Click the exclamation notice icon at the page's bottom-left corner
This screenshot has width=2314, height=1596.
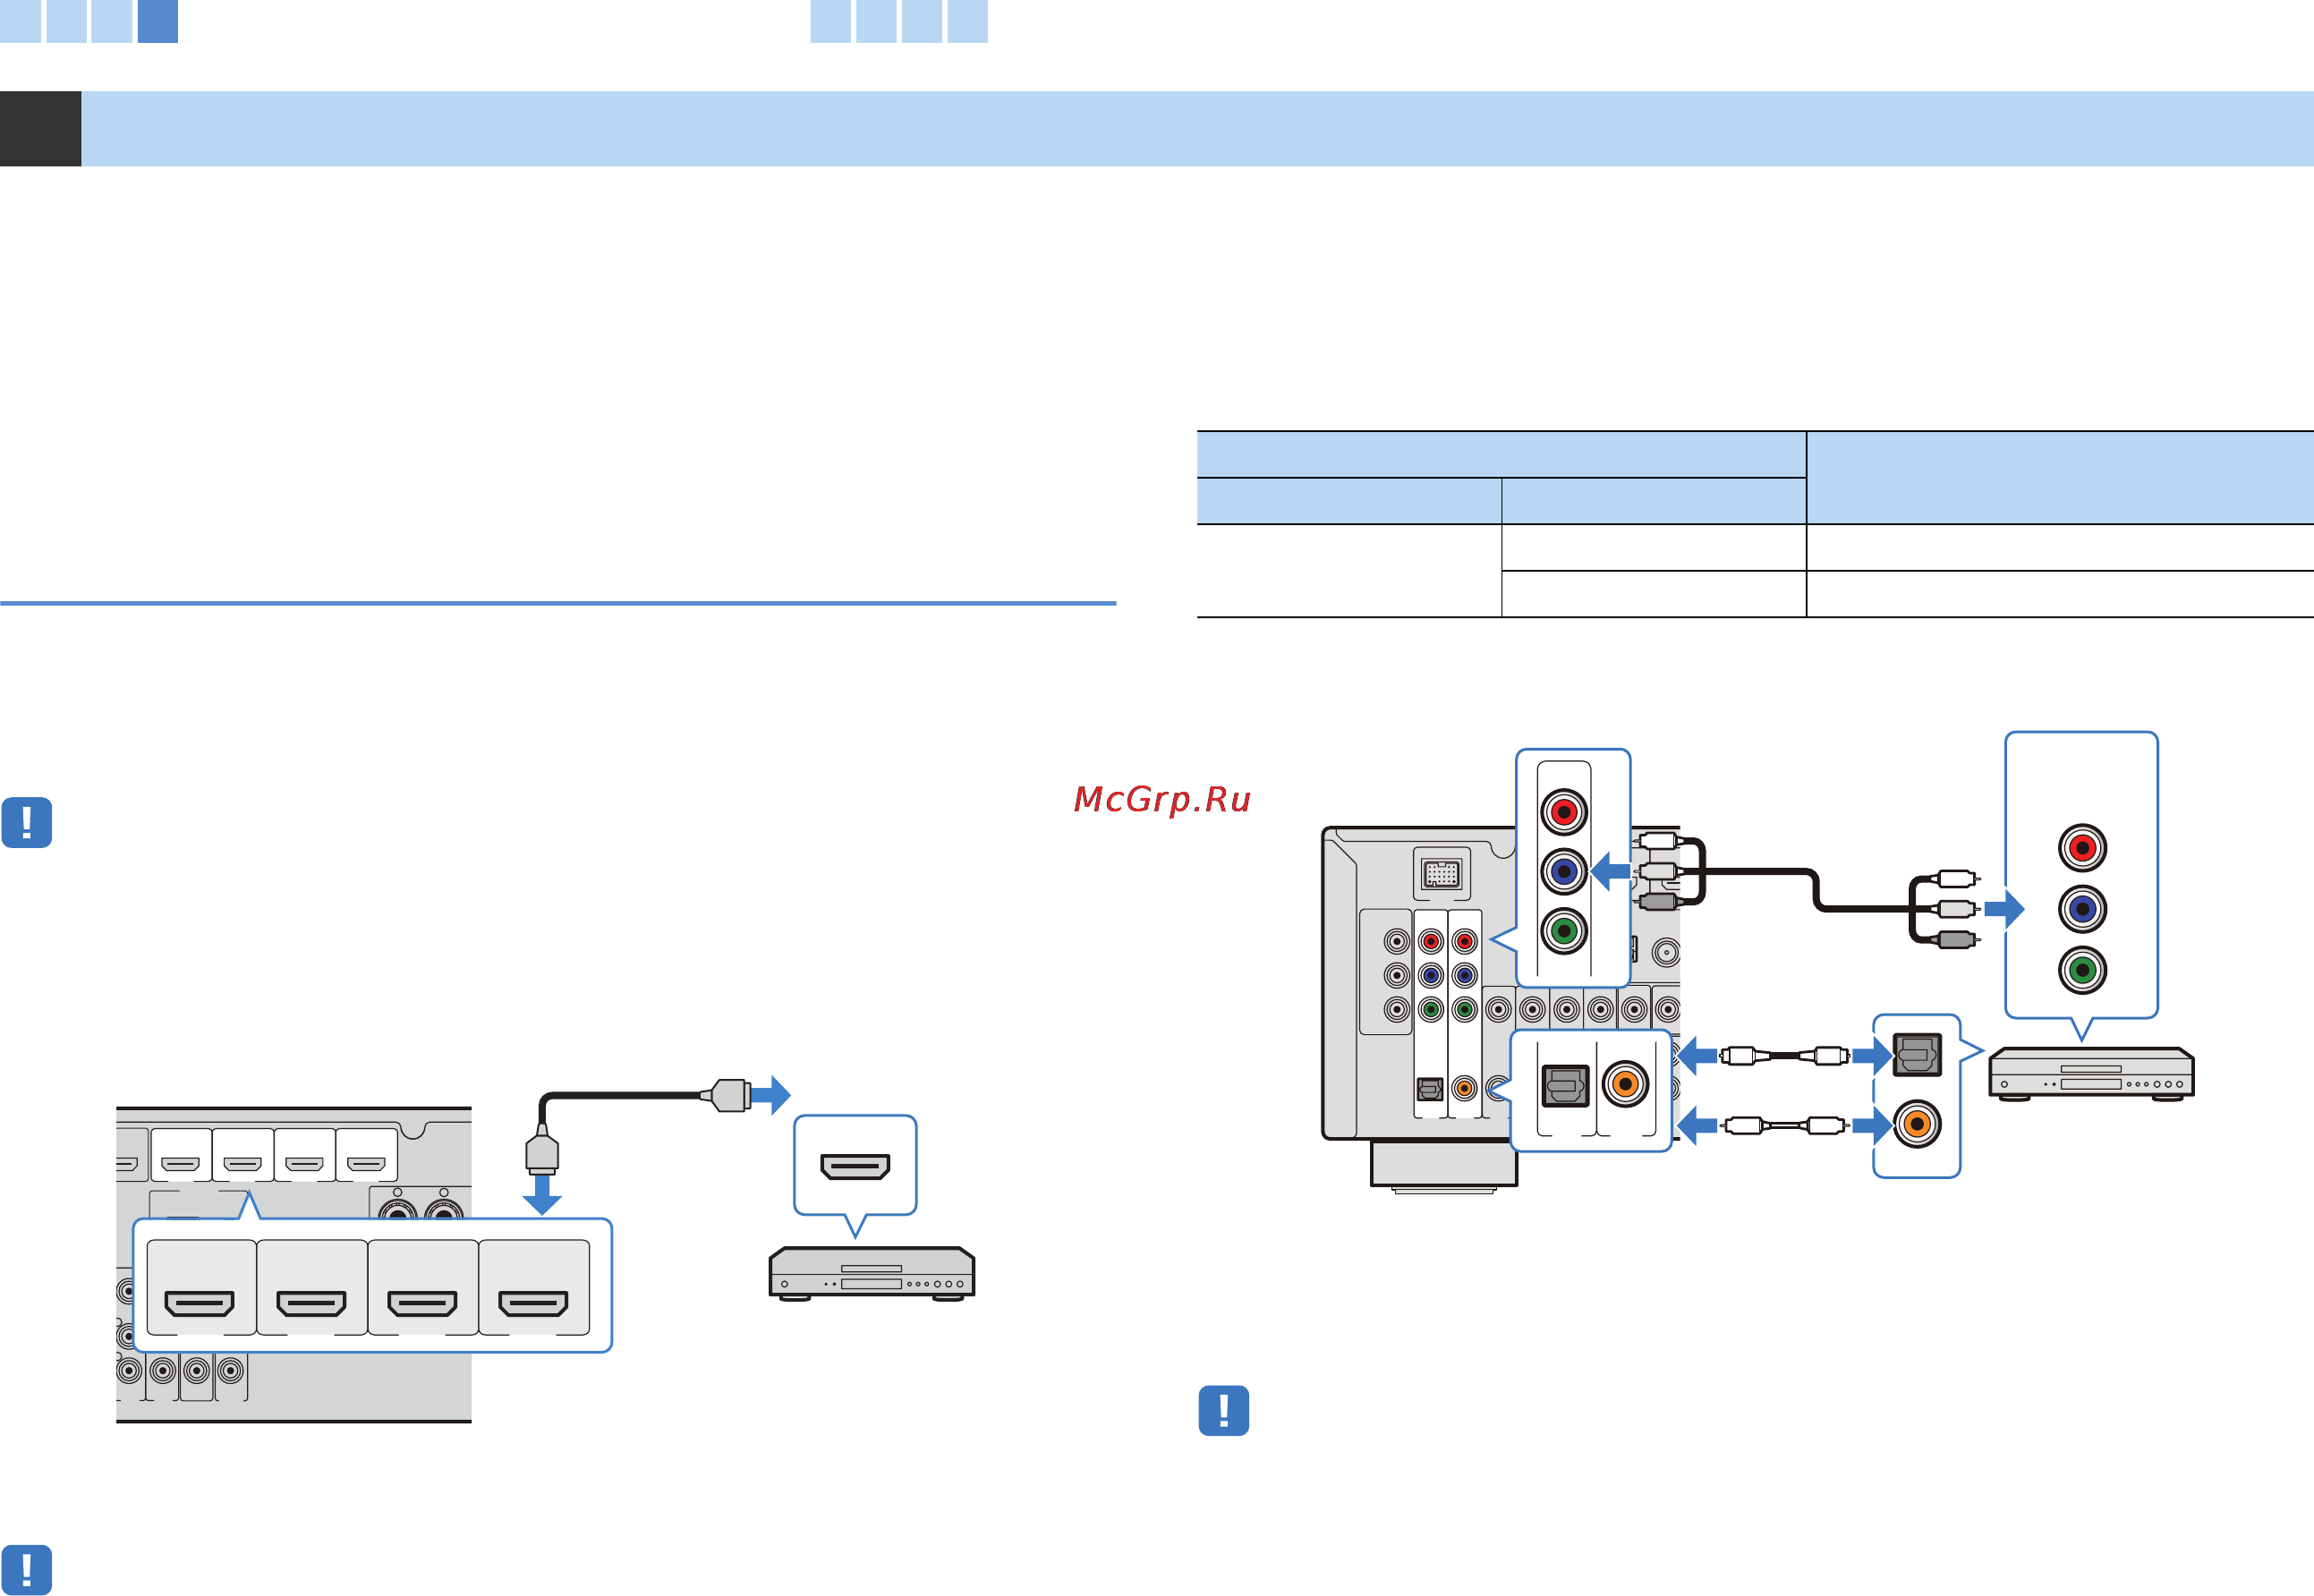27,1569
